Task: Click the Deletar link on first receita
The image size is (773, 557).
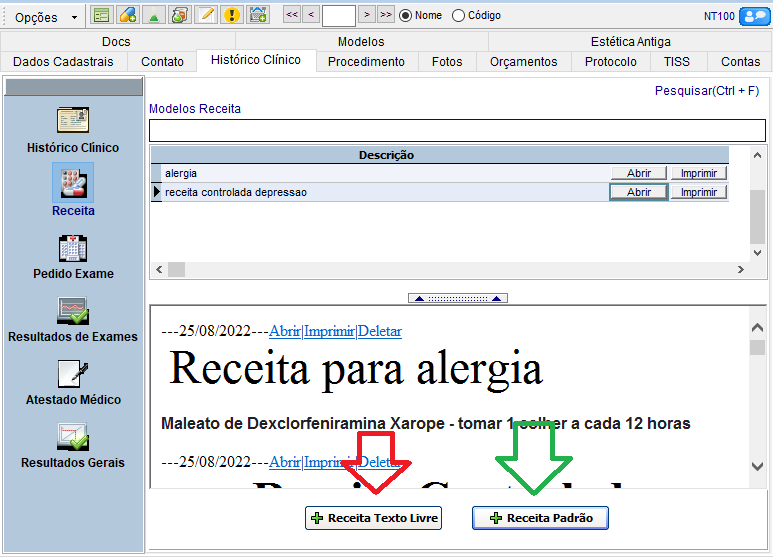Action: pyautogui.click(x=380, y=331)
